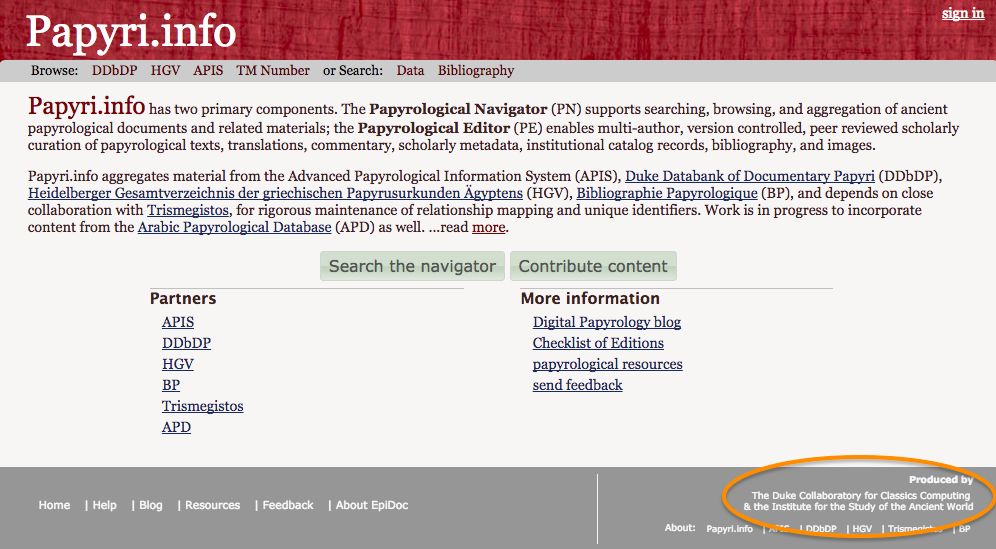Click the bold Papyrological Editor text

(434, 128)
